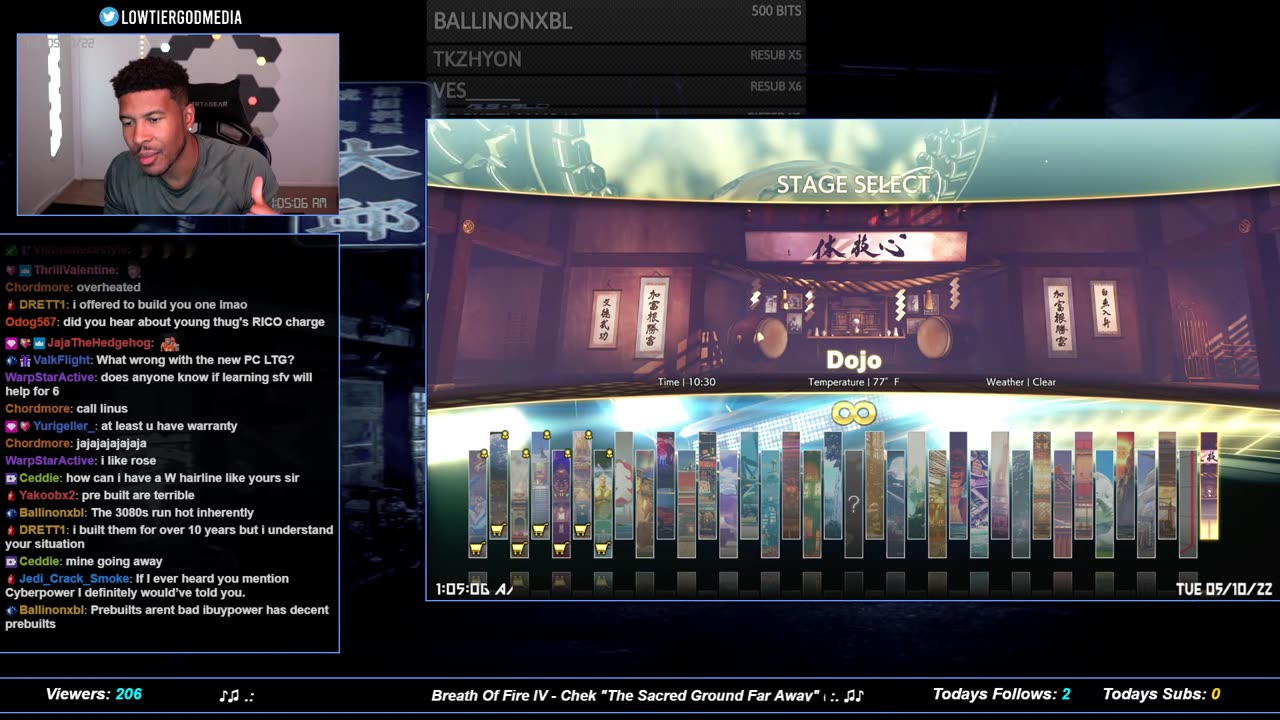
Task: Click username 'JajaTheHedgehog' in chat
Action: point(100,343)
